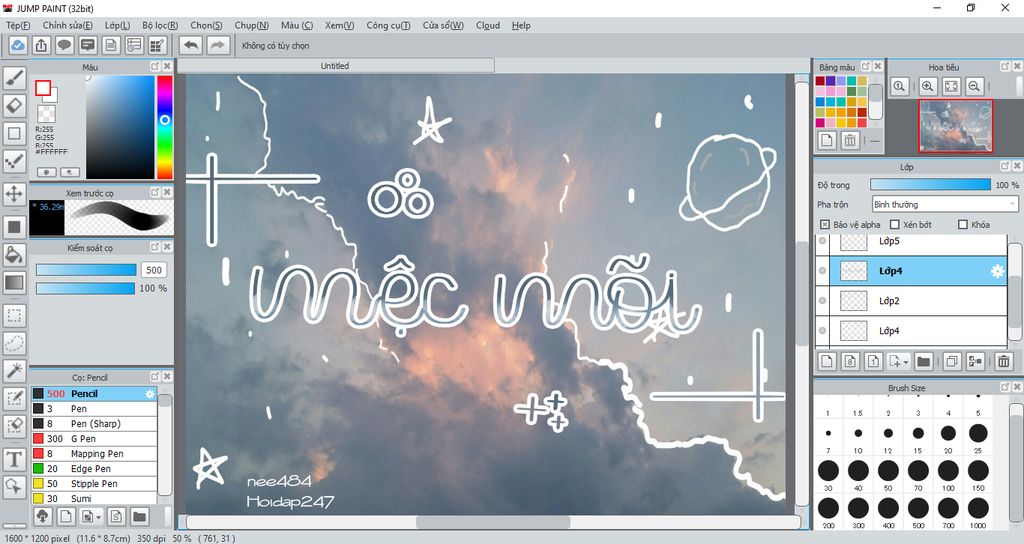Click the hue rainbow slider
This screenshot has width=1024, height=544.
(x=165, y=127)
